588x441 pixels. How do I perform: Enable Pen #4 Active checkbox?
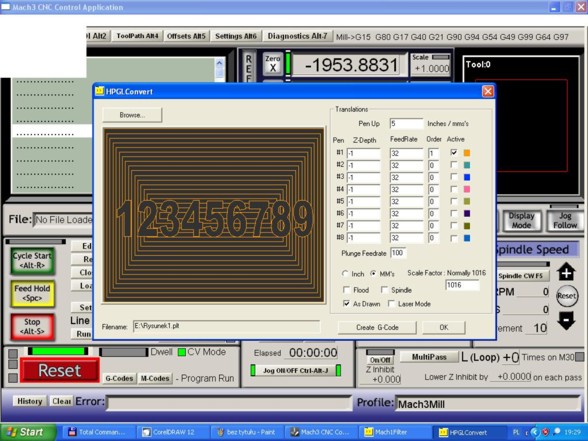click(x=454, y=189)
